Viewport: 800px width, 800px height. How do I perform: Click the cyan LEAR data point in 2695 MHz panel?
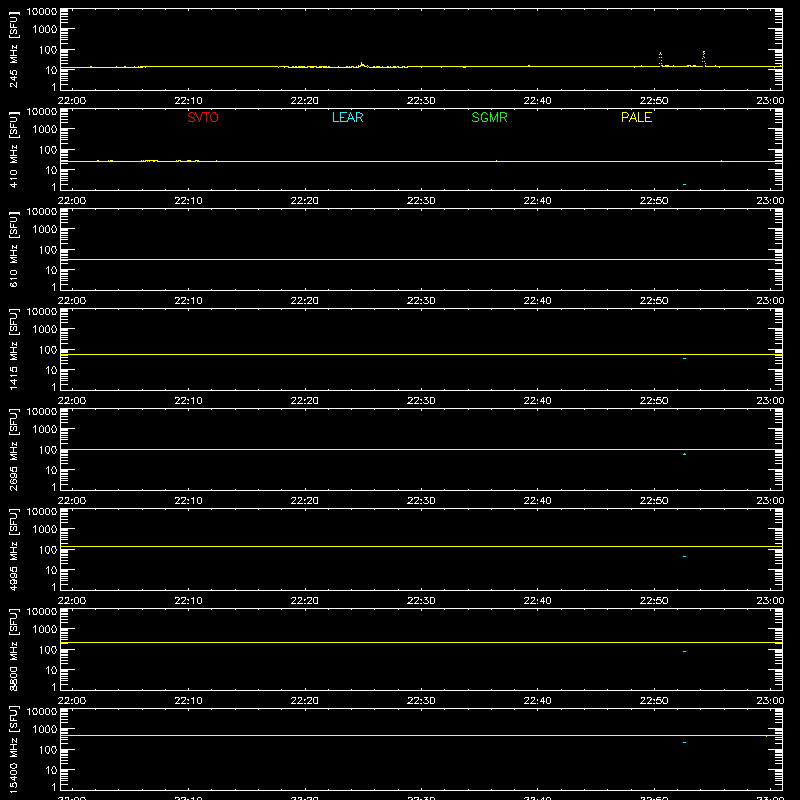(x=684, y=454)
